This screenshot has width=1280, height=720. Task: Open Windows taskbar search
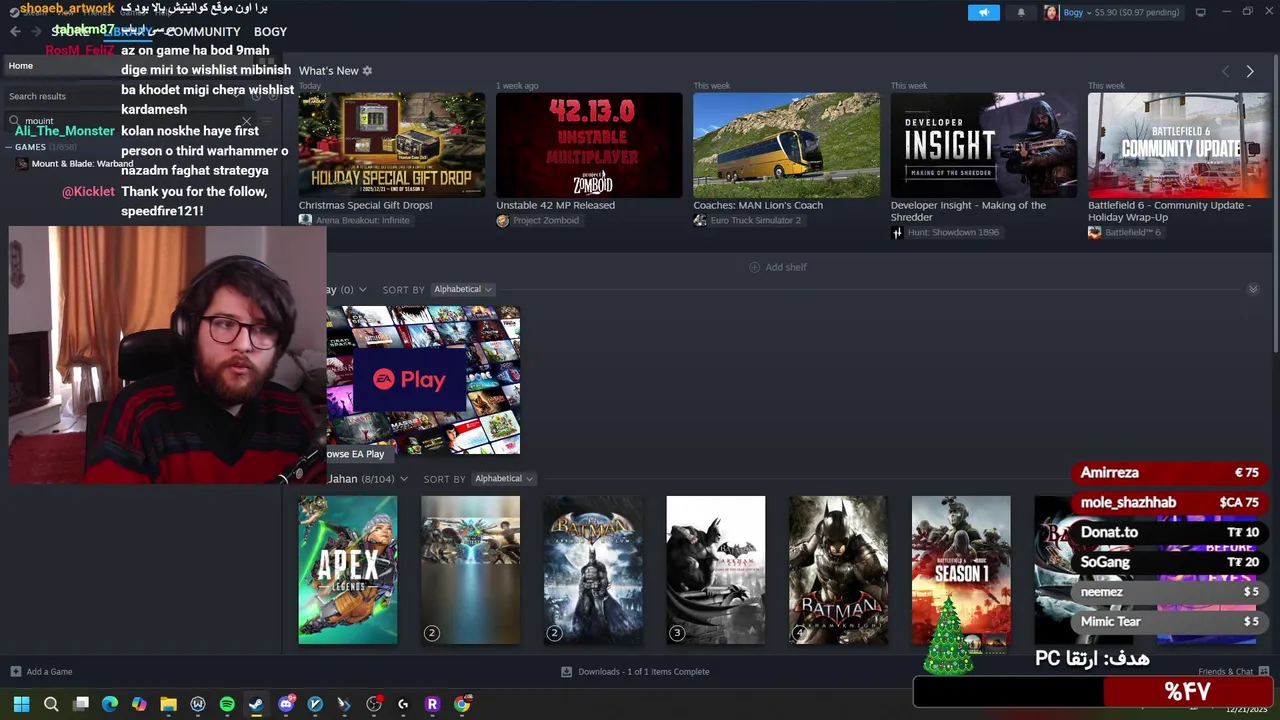tap(51, 704)
